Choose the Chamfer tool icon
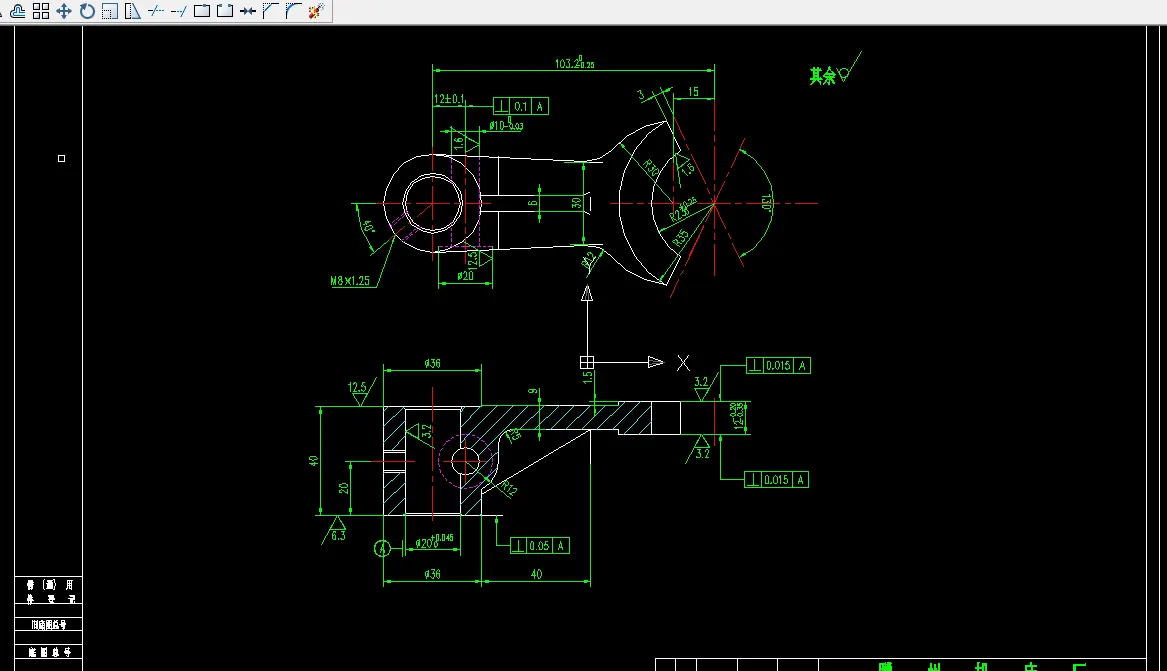 271,10
